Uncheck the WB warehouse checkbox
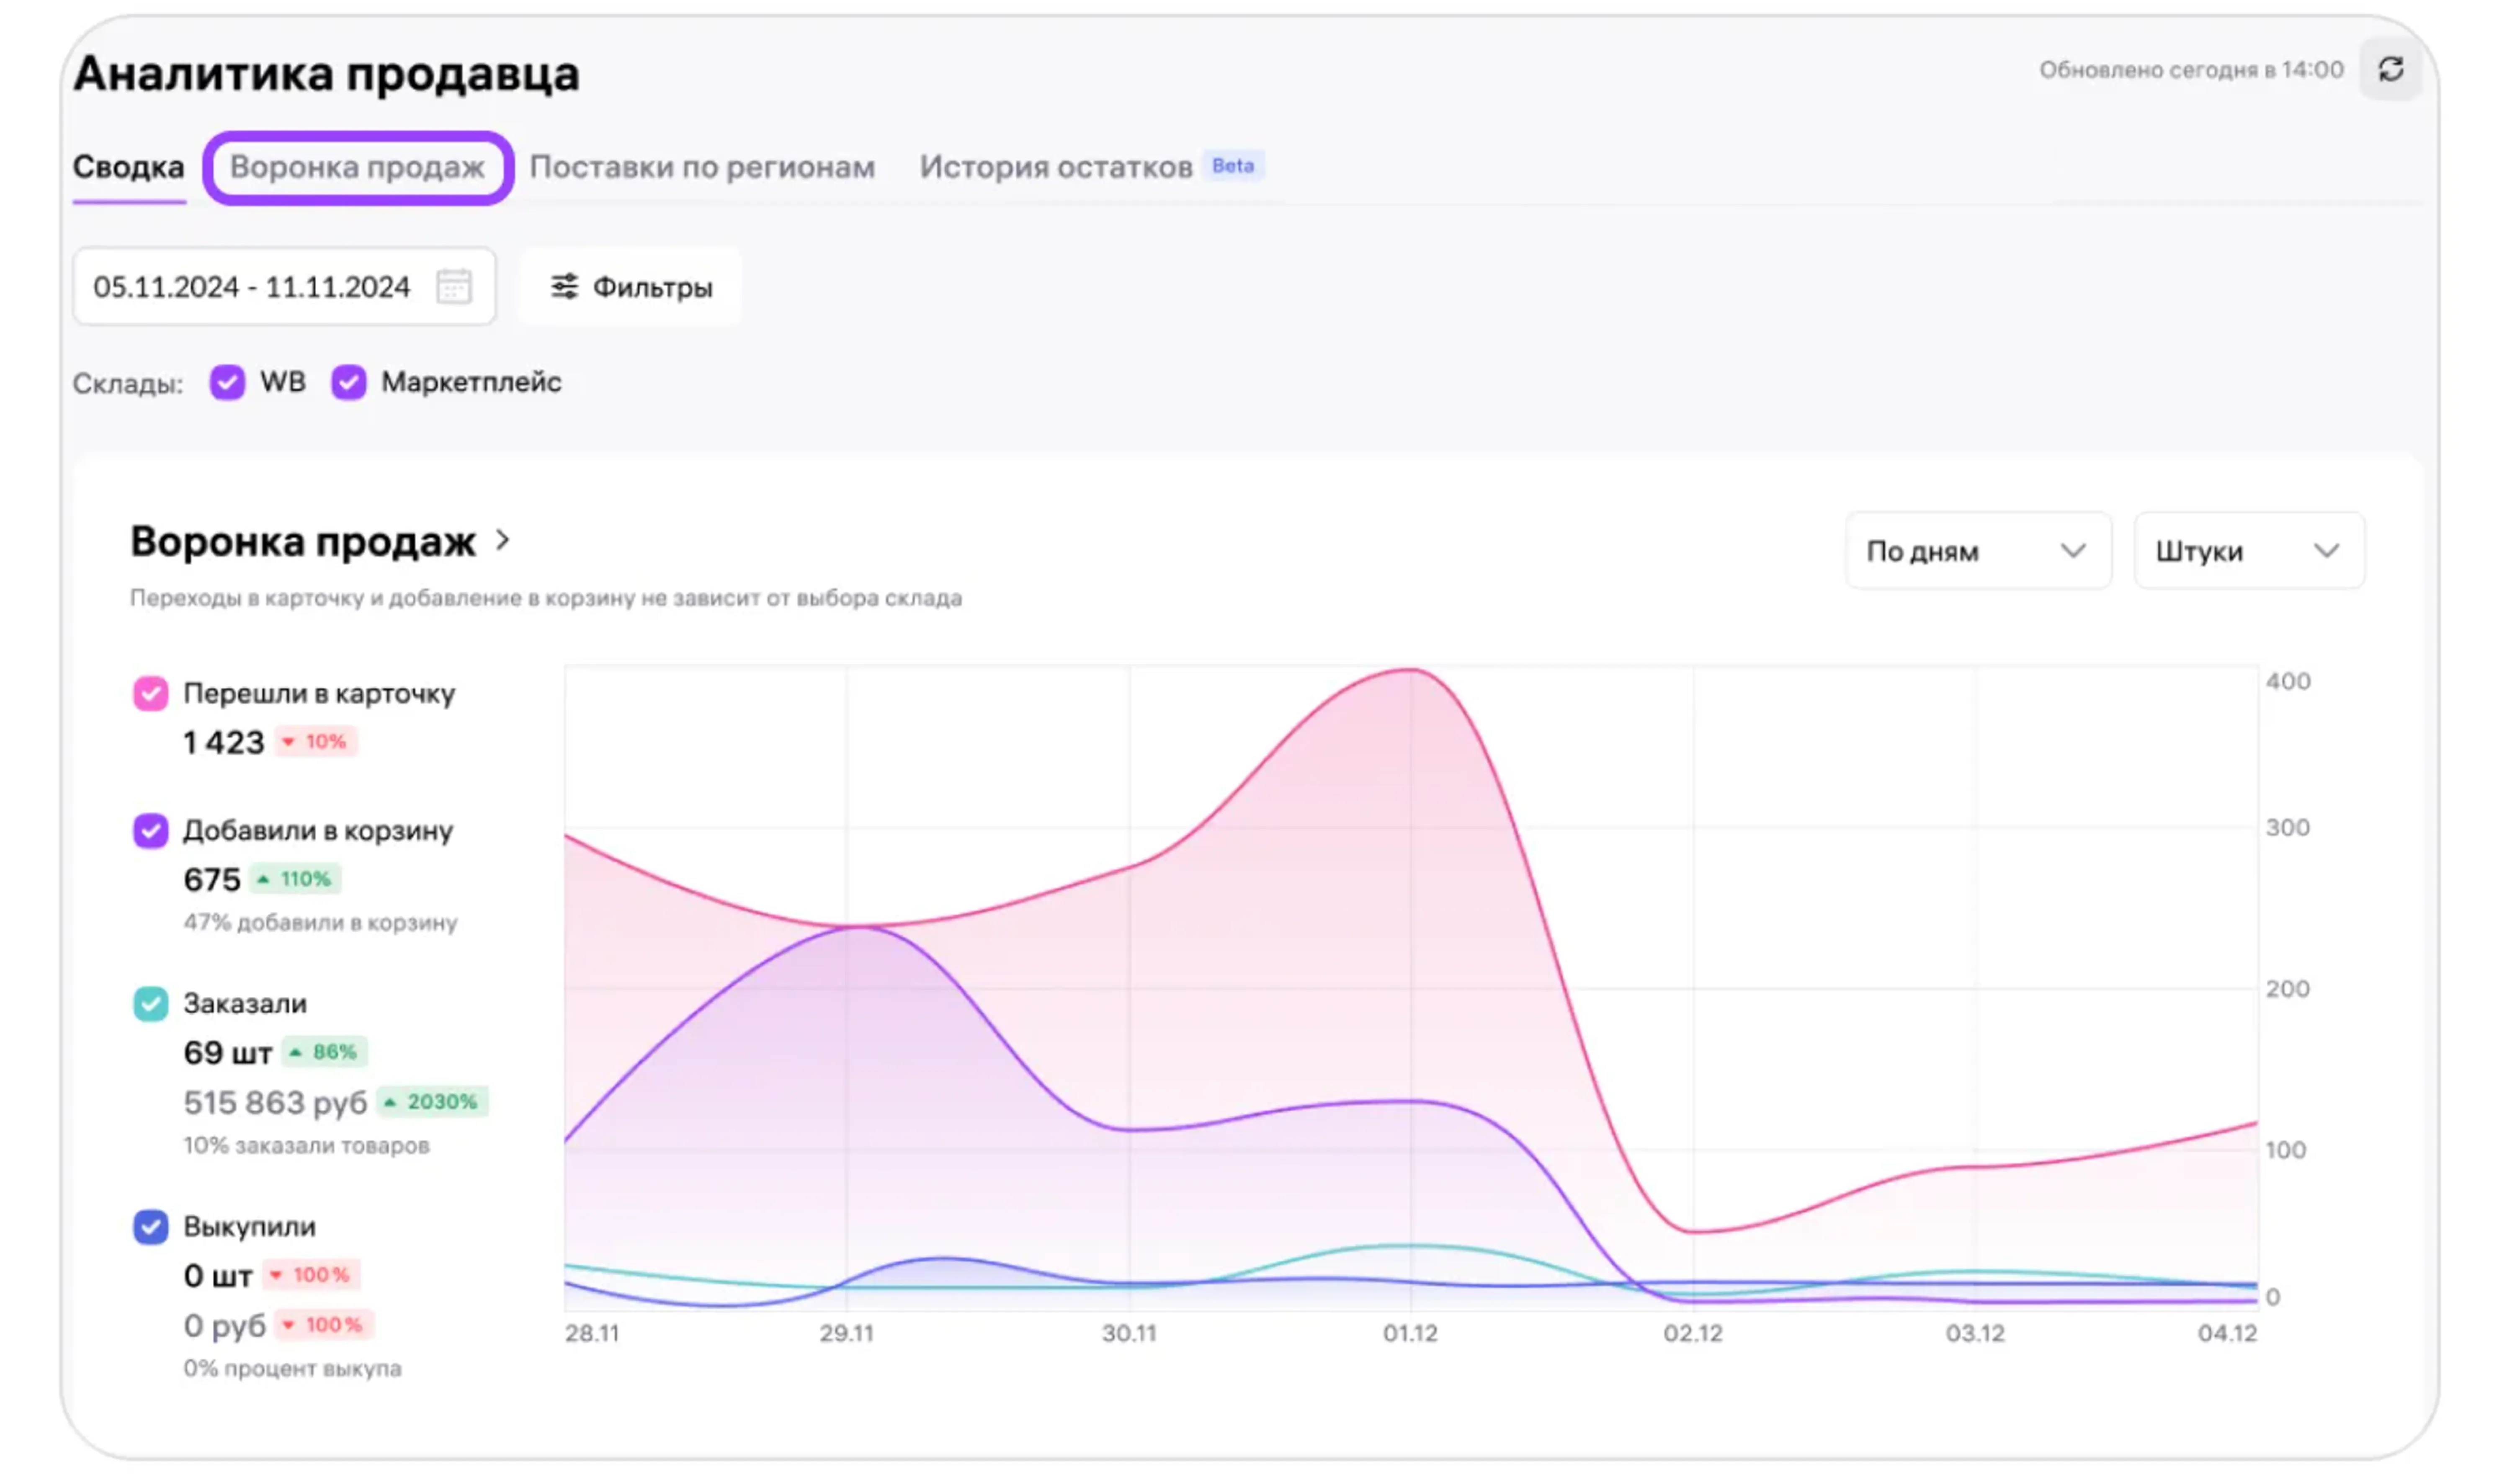Viewport: 2520px width, 1480px height. point(227,382)
